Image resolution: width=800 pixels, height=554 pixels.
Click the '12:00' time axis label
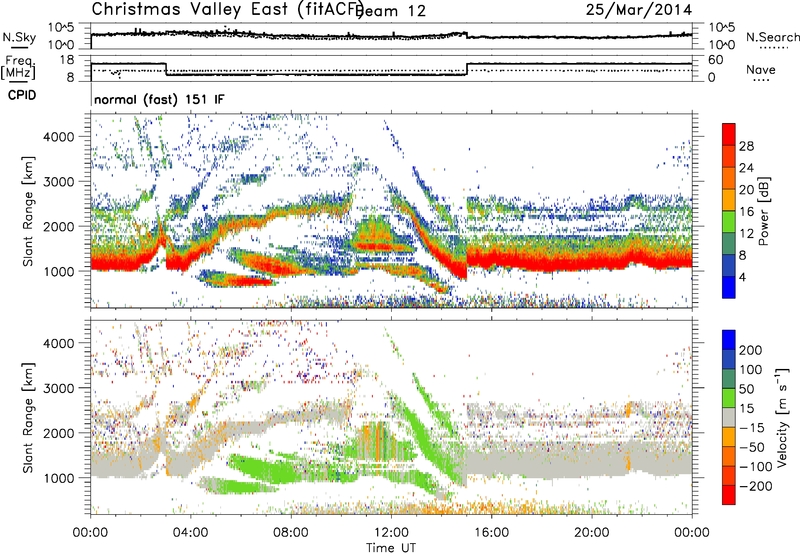[391, 533]
